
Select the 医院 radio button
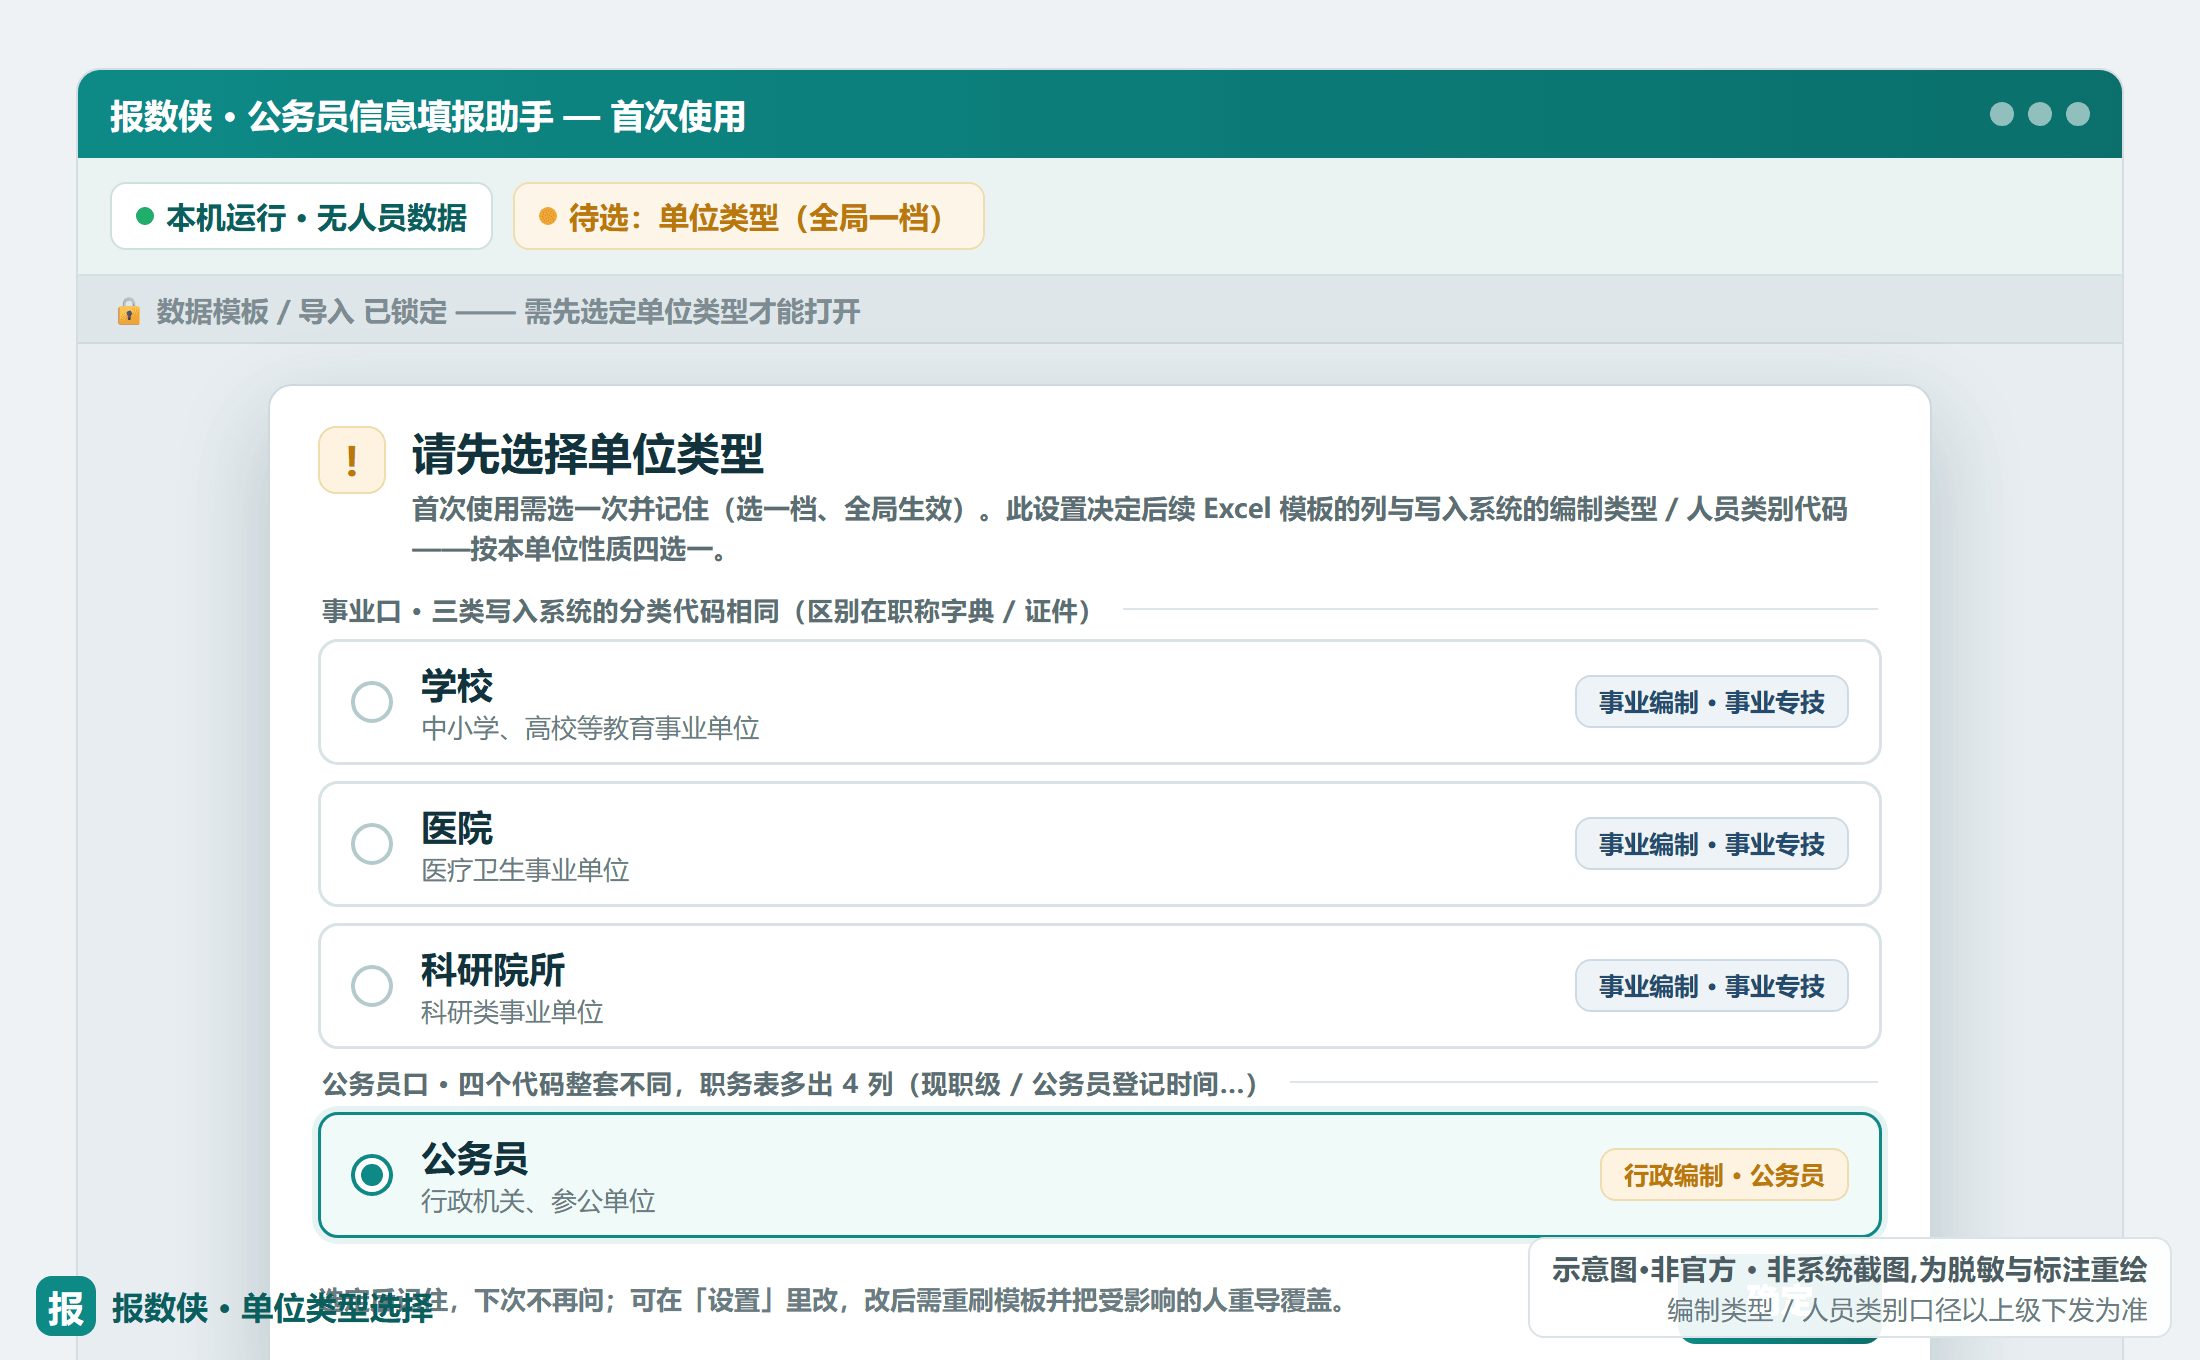coord(372,844)
